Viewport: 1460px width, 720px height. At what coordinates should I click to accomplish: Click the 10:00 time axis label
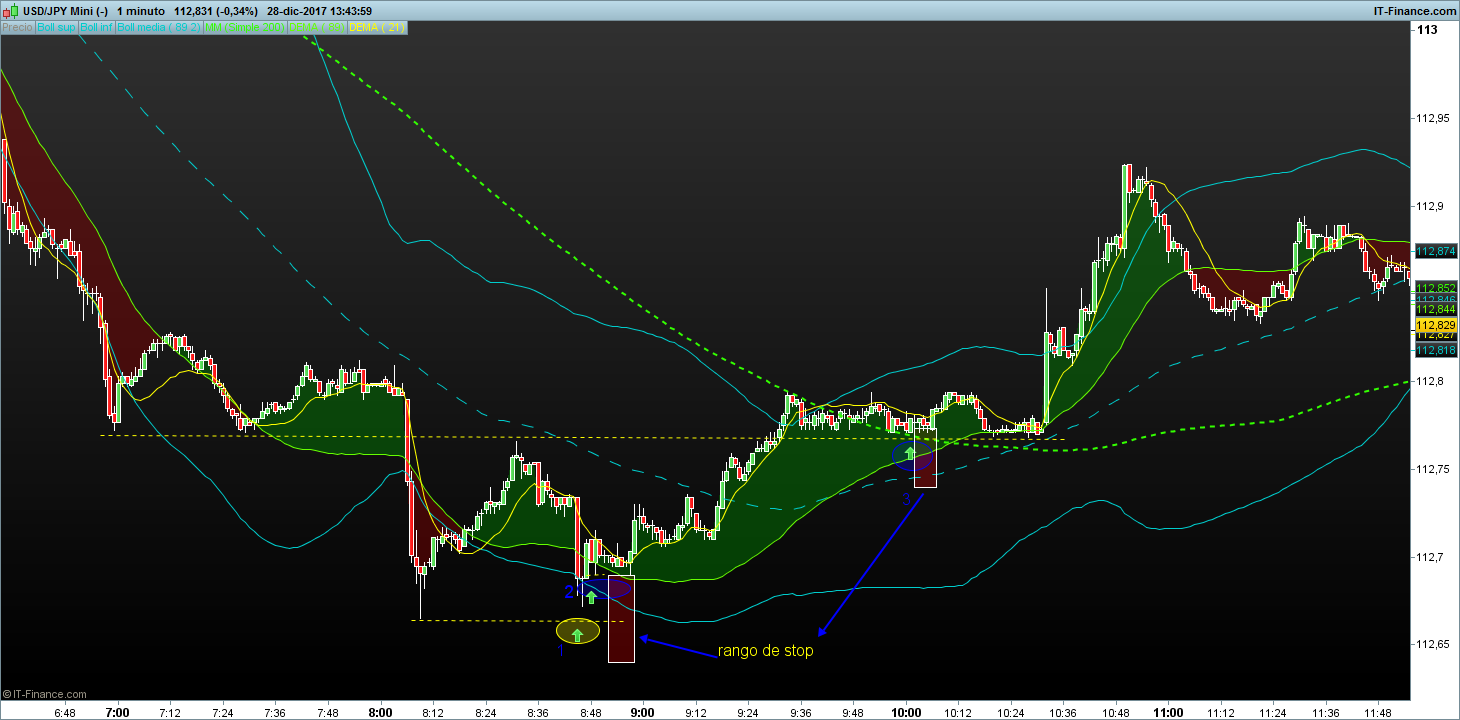tap(906, 713)
